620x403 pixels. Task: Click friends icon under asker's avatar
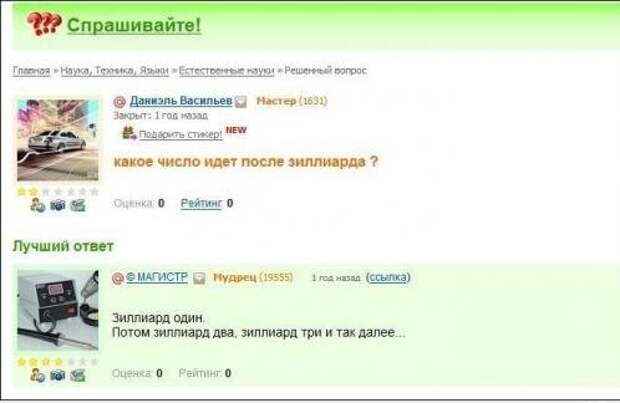point(38,205)
